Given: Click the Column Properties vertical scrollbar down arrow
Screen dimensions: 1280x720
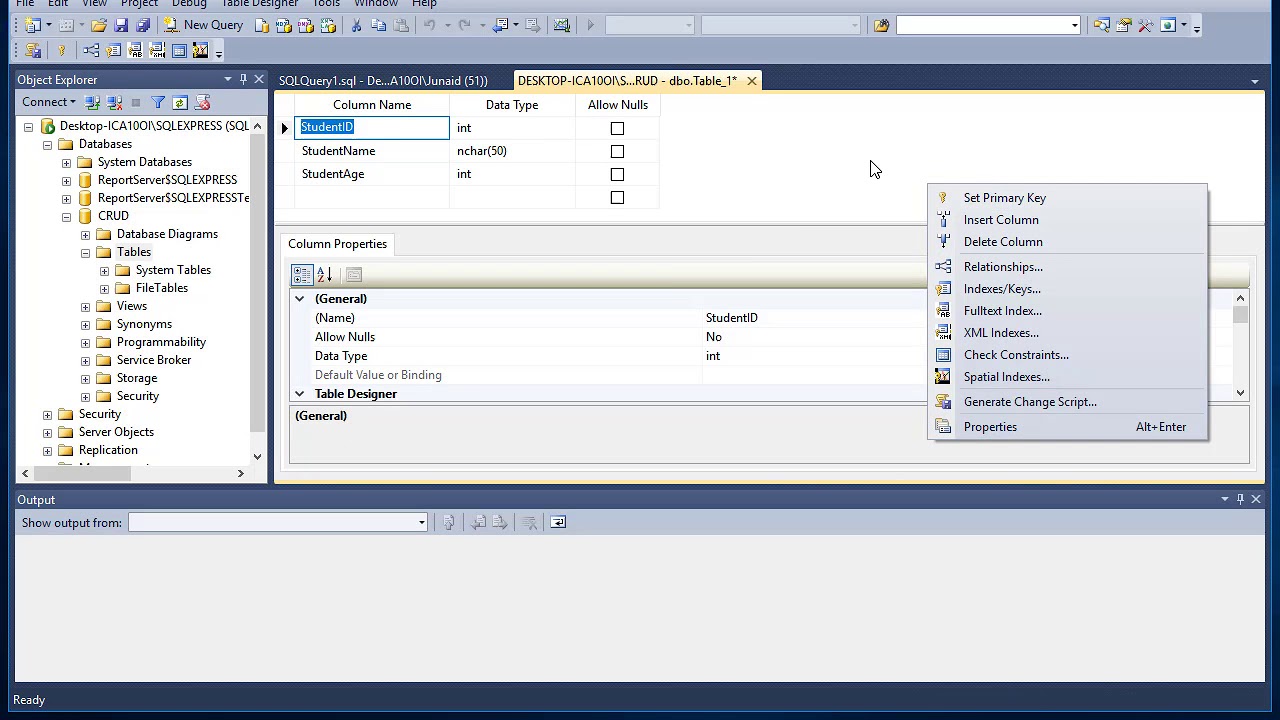Looking at the screenshot, I should 1240,393.
